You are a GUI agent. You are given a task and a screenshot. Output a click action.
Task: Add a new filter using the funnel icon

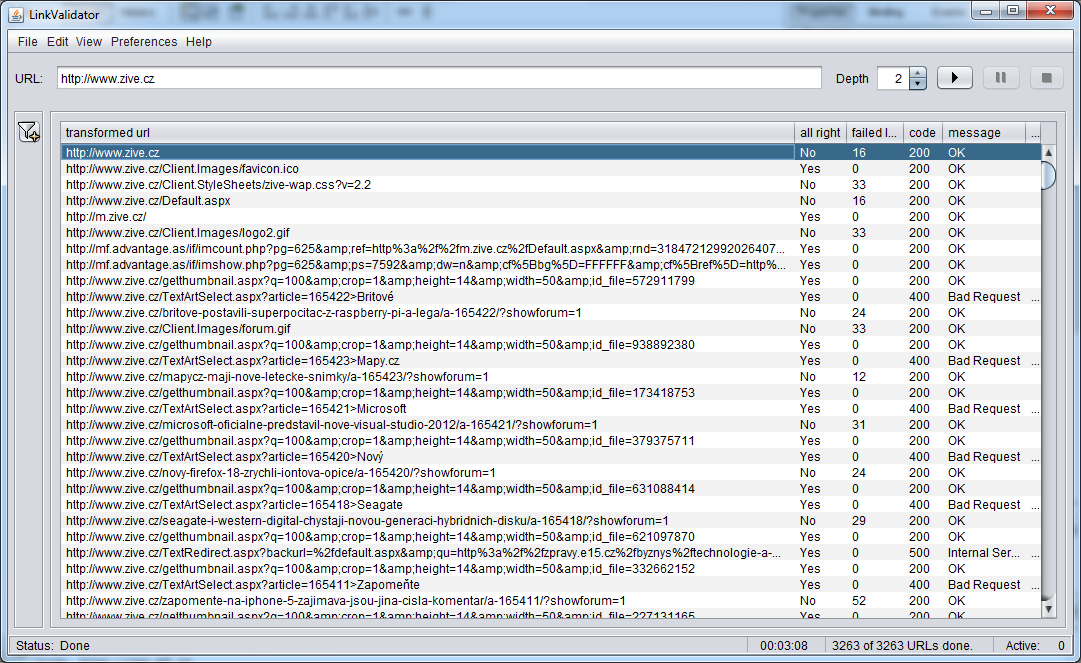(28, 131)
